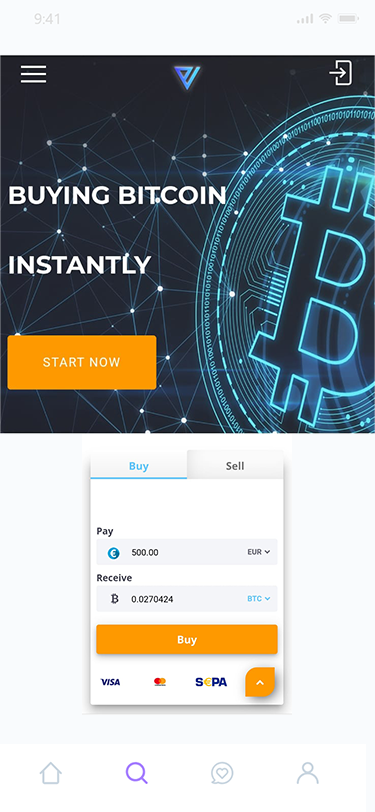Select the Mastercard payment logo
Image resolution: width=375 pixels, height=812 pixels.
pos(160,682)
